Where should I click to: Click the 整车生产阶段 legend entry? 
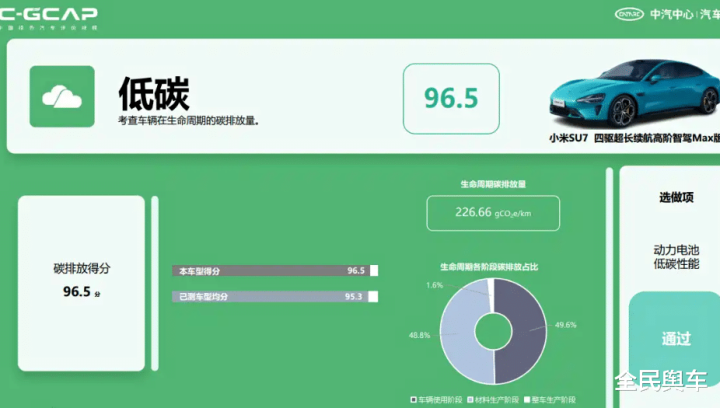coord(550,400)
